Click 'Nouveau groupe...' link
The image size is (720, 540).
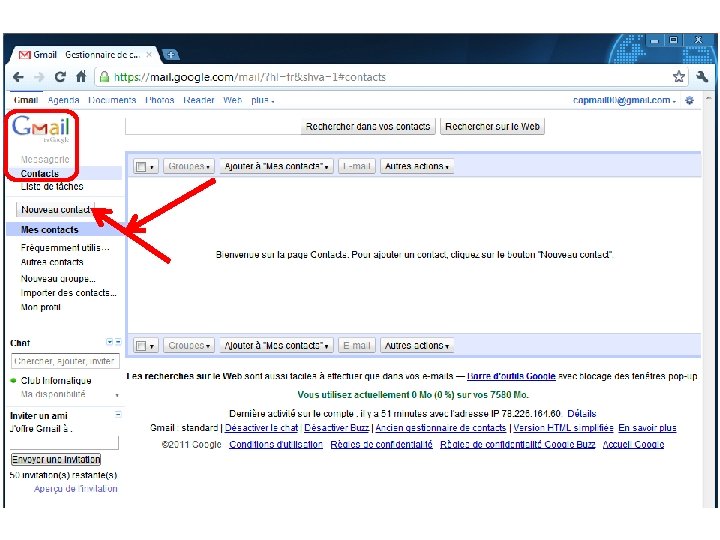click(58, 279)
